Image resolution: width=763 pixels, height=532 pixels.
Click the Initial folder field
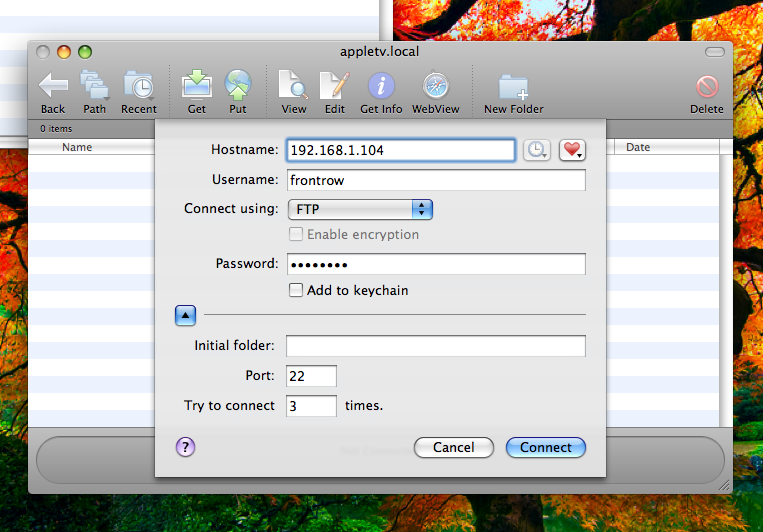436,346
